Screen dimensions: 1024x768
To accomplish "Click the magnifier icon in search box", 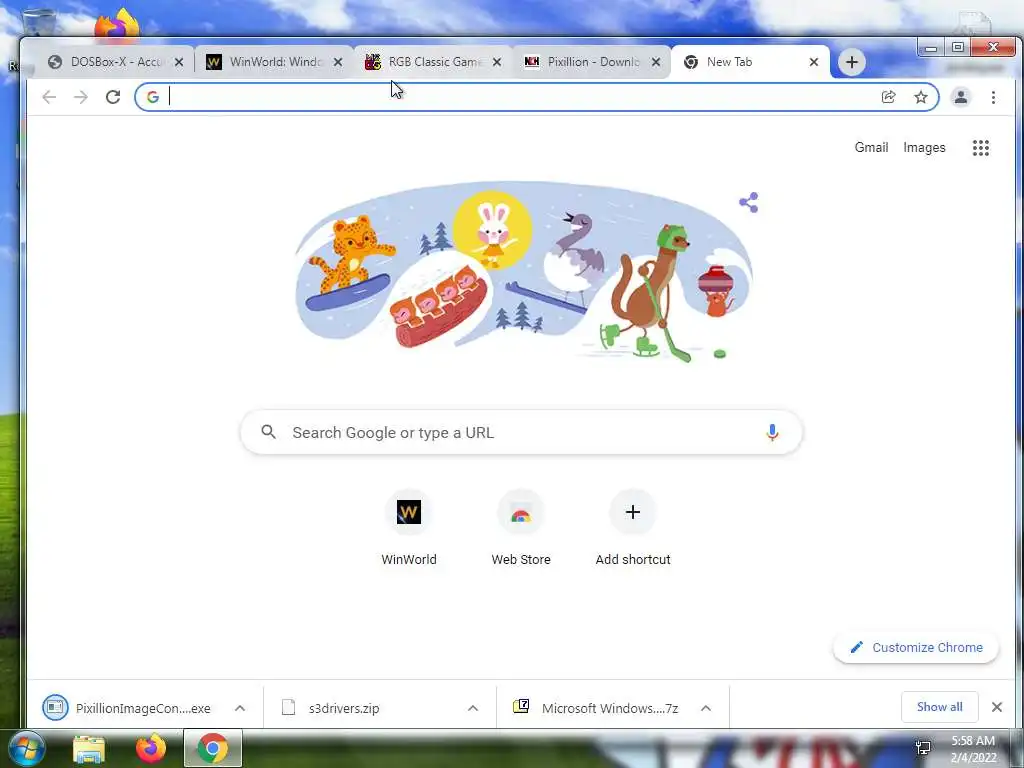I will pos(268,432).
